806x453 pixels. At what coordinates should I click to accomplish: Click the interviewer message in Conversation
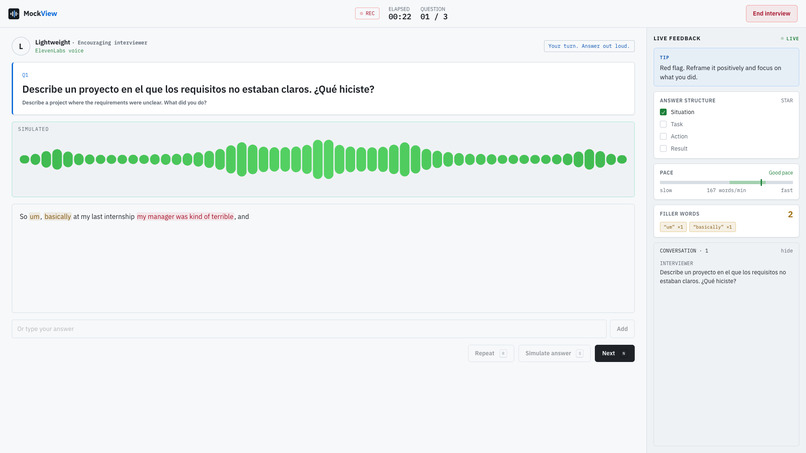click(x=723, y=277)
